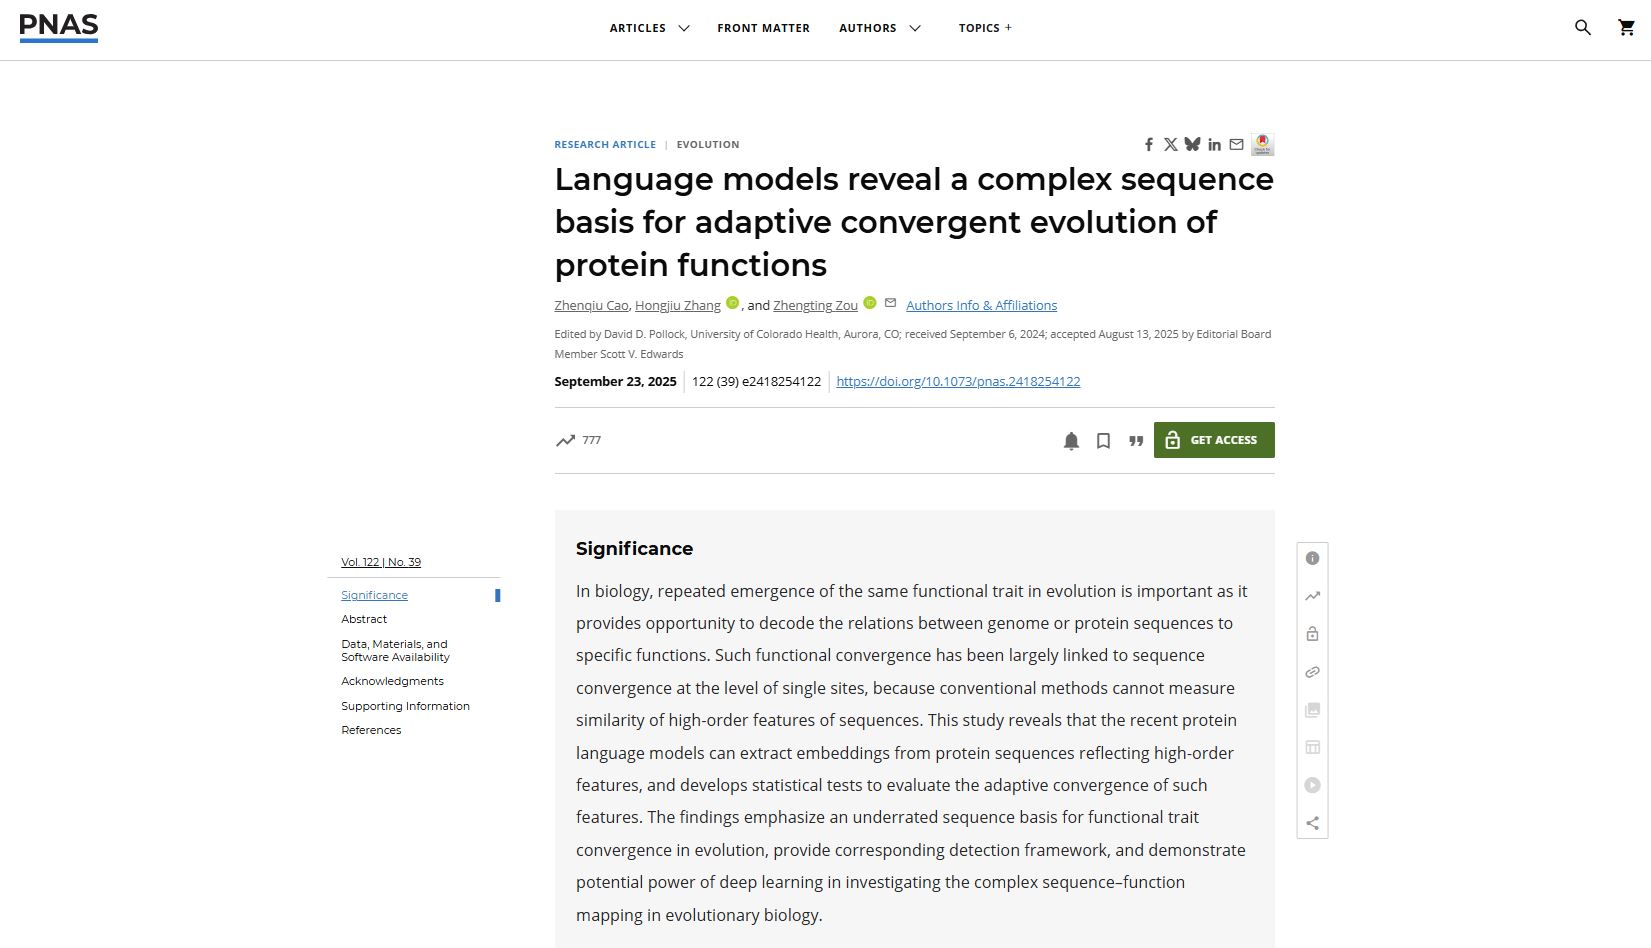Go to PNAS home logo

[x=59, y=27]
